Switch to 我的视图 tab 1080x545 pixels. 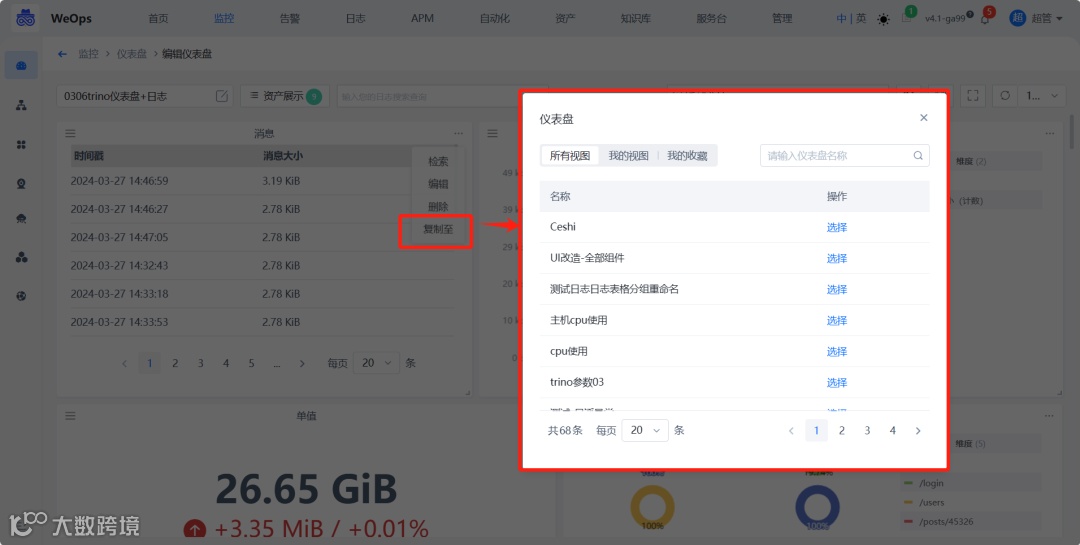pos(628,156)
